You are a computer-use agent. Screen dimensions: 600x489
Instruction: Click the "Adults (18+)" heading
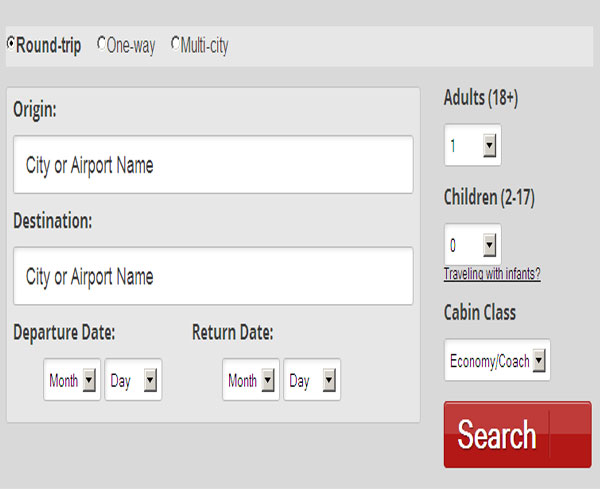(481, 99)
